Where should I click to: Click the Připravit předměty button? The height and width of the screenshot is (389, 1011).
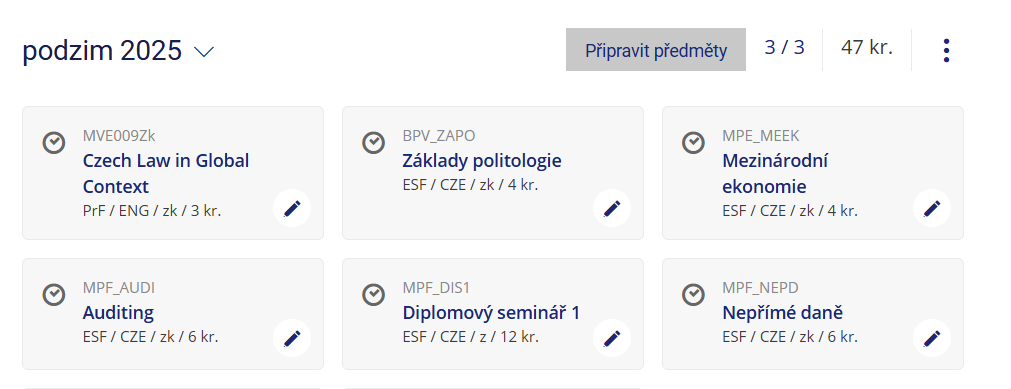coord(656,50)
